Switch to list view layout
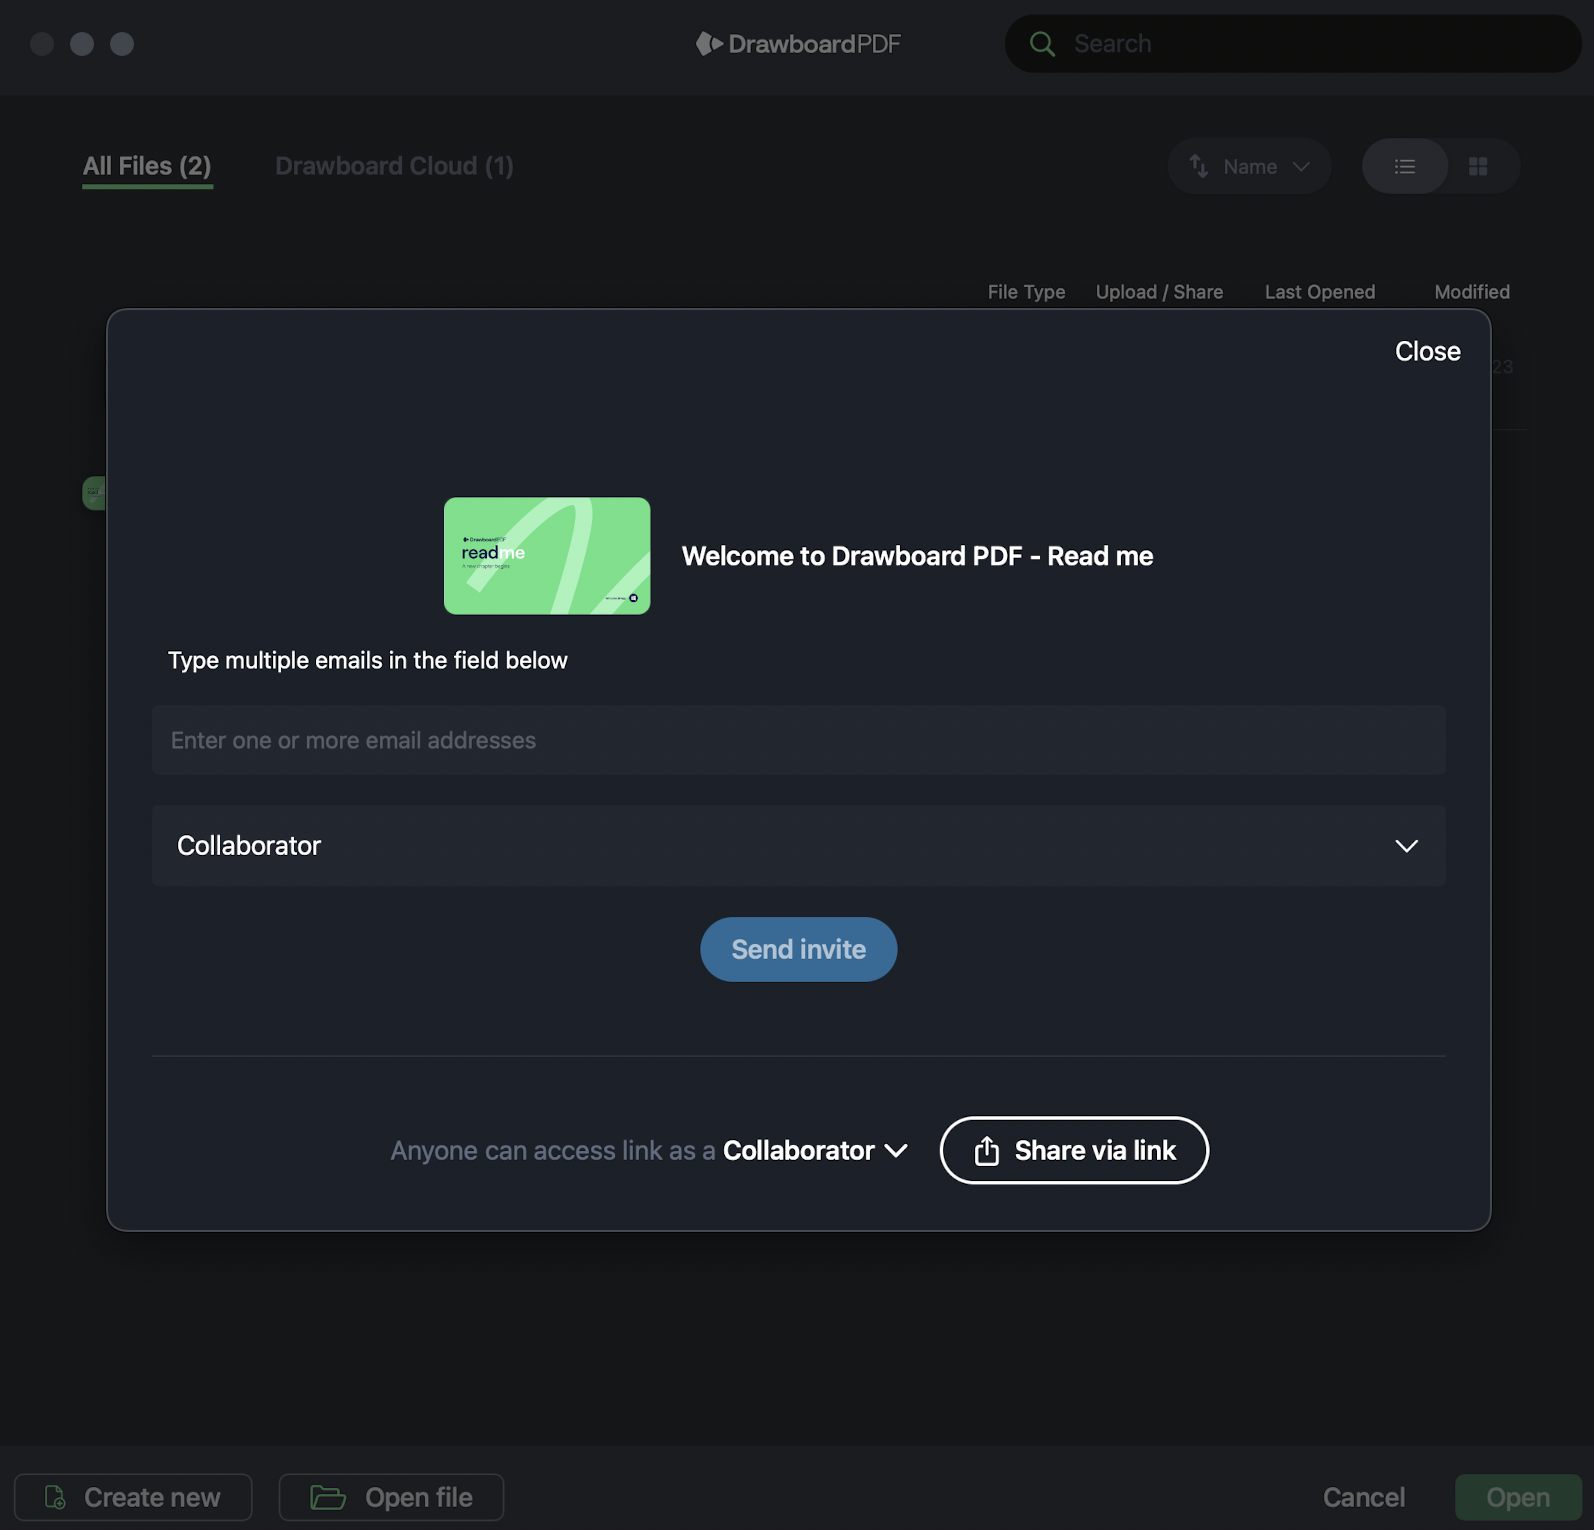This screenshot has width=1594, height=1530. click(1405, 166)
